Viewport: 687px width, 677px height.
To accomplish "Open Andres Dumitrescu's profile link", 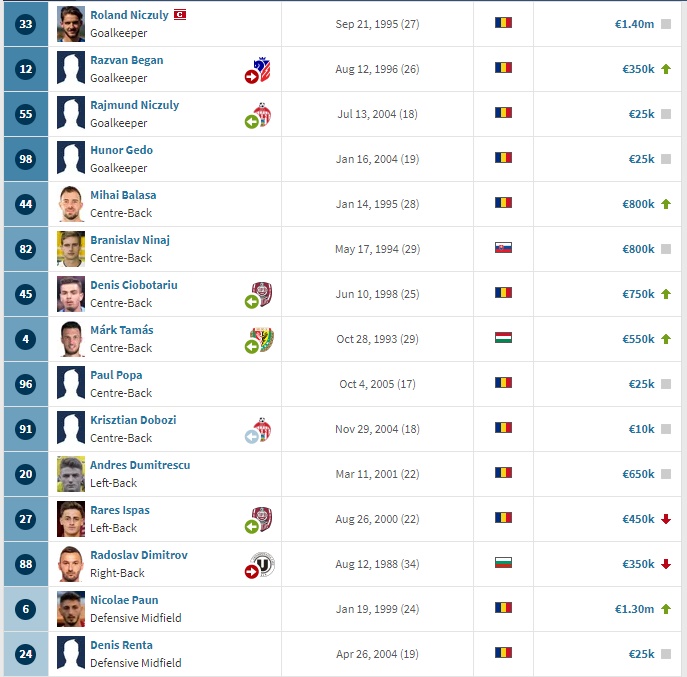I will 140,465.
